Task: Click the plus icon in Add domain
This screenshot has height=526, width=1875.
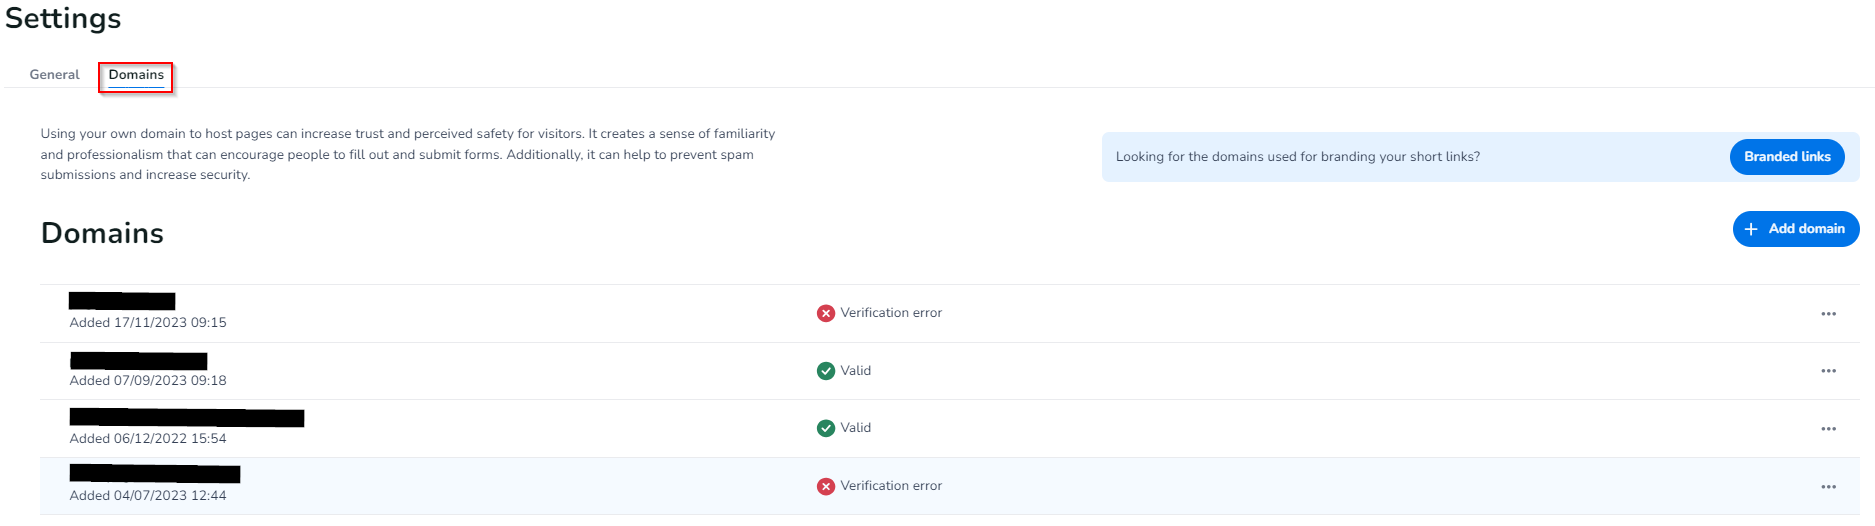Action: tap(1751, 229)
